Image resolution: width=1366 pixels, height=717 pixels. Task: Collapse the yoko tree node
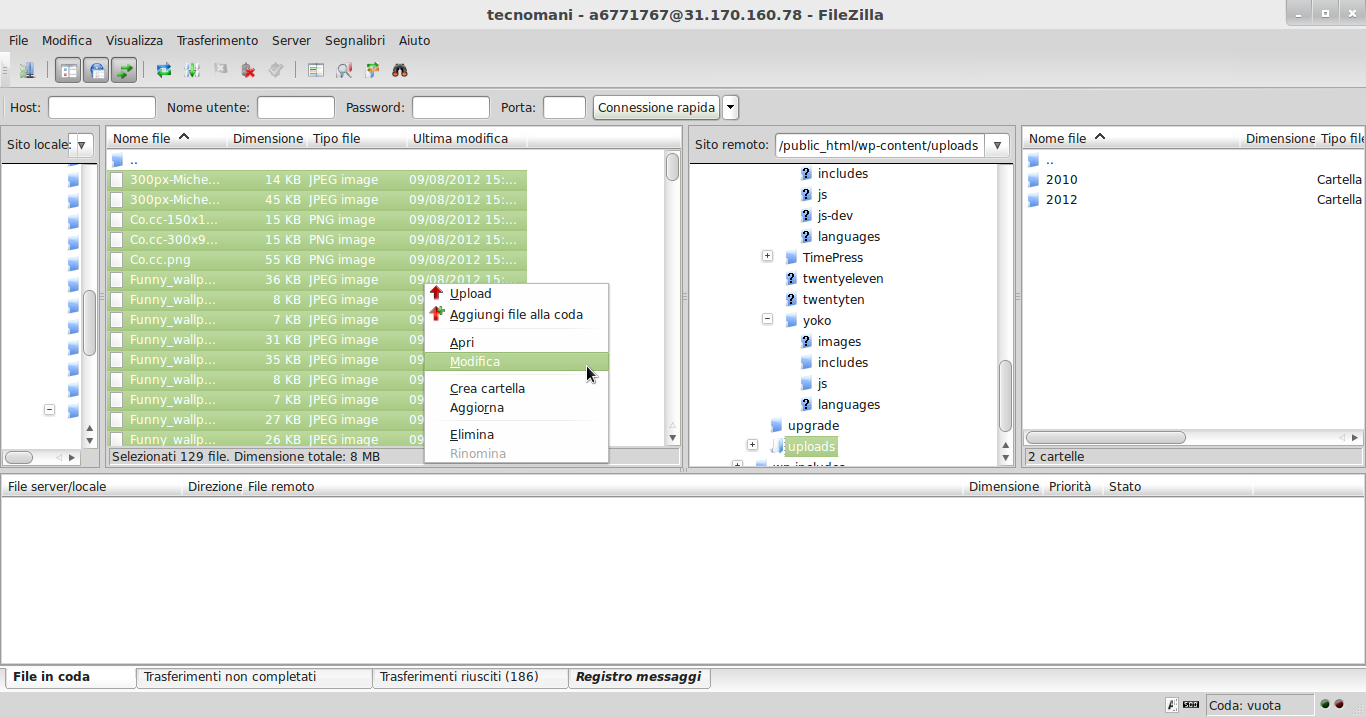tap(767, 319)
